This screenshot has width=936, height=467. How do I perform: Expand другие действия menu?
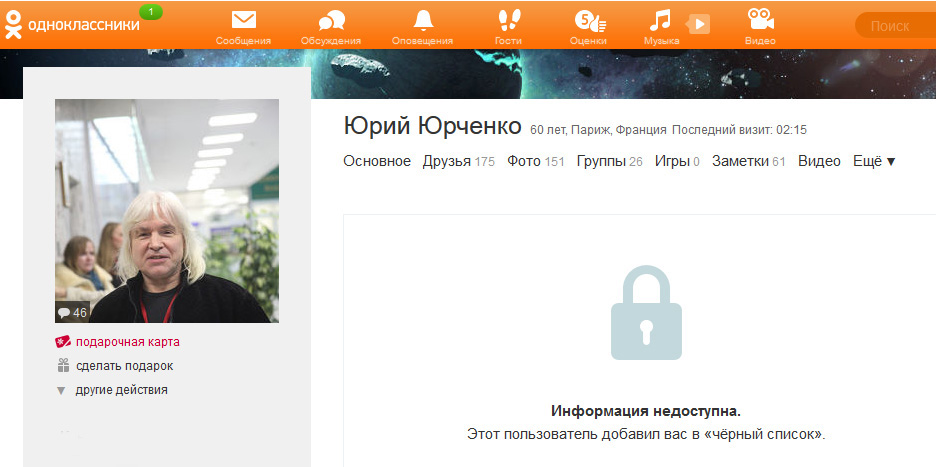click(122, 390)
